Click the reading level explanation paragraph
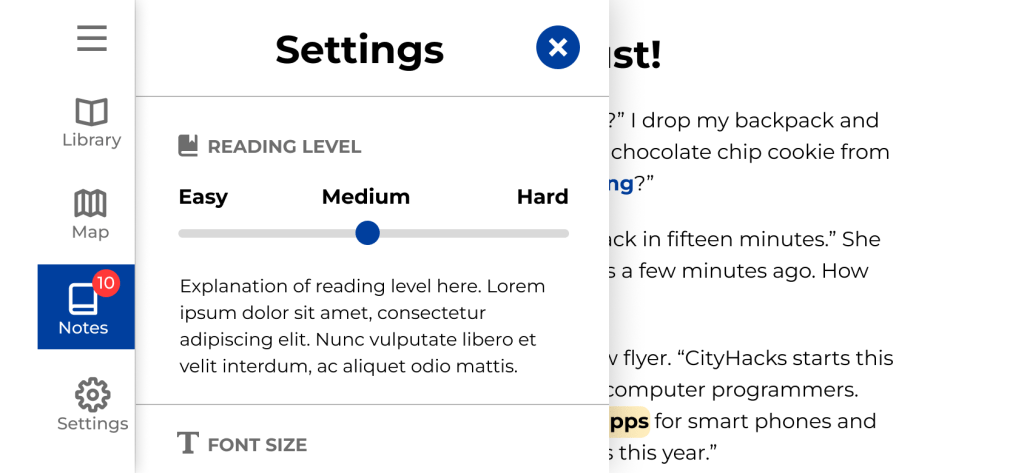Screen dimensions: 1024x473 click(x=362, y=326)
